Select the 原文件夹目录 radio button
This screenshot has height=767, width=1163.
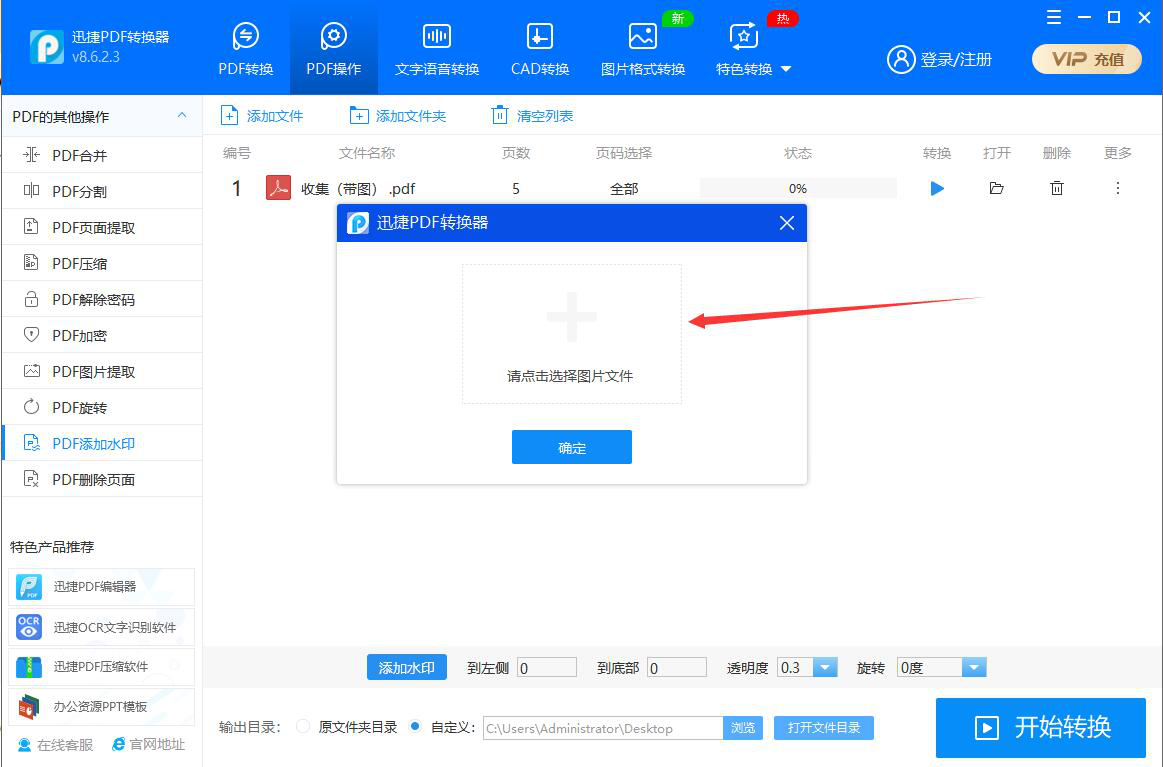(303, 727)
